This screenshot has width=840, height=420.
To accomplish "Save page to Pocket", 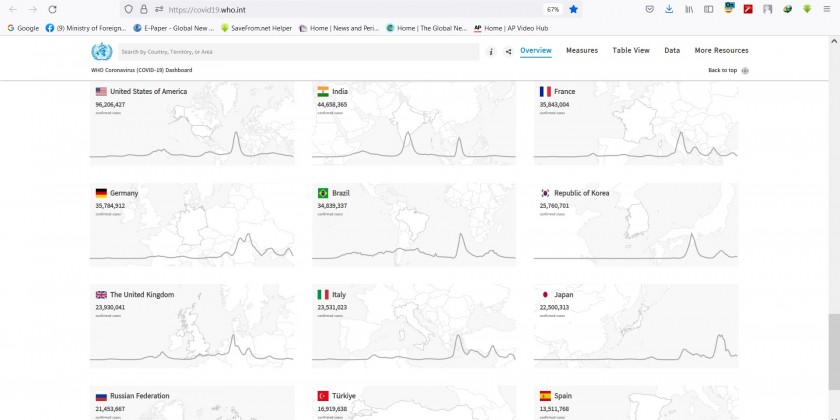I will (x=649, y=9).
